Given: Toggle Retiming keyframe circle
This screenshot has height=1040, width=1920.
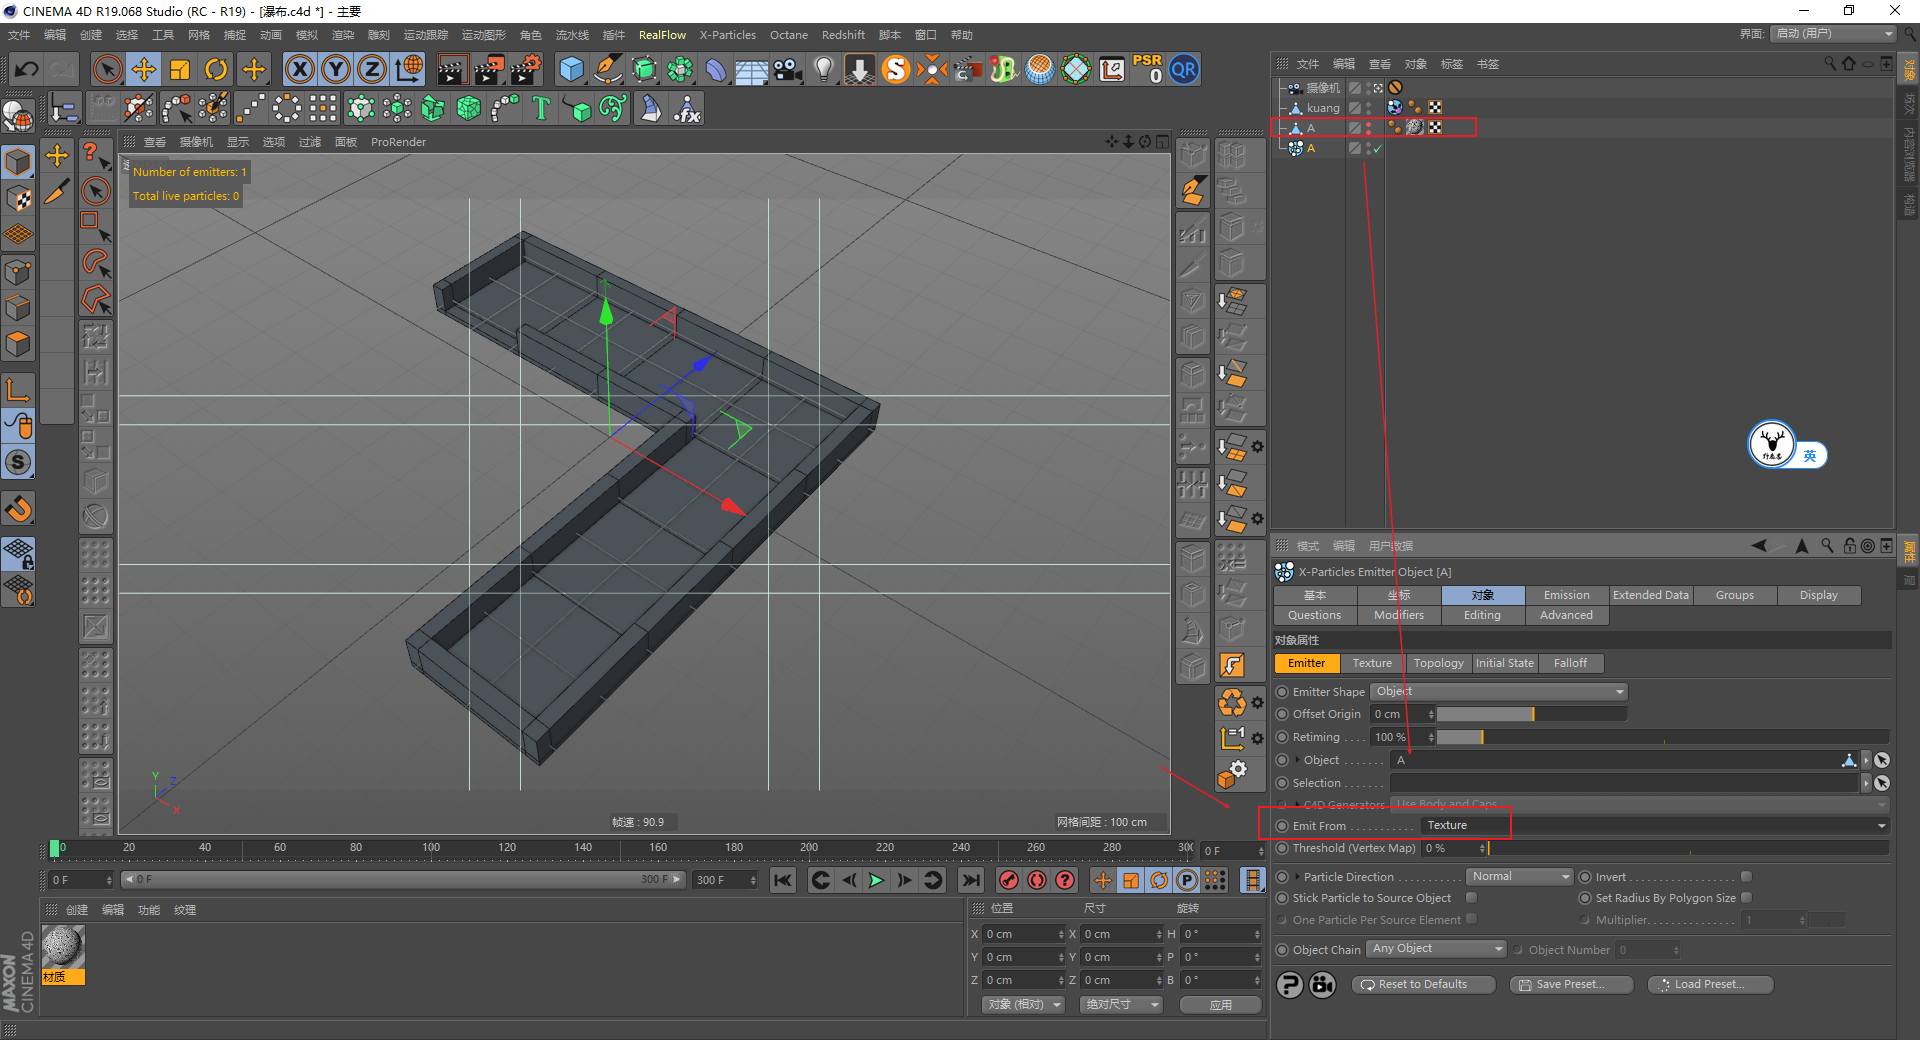Looking at the screenshot, I should (1282, 737).
